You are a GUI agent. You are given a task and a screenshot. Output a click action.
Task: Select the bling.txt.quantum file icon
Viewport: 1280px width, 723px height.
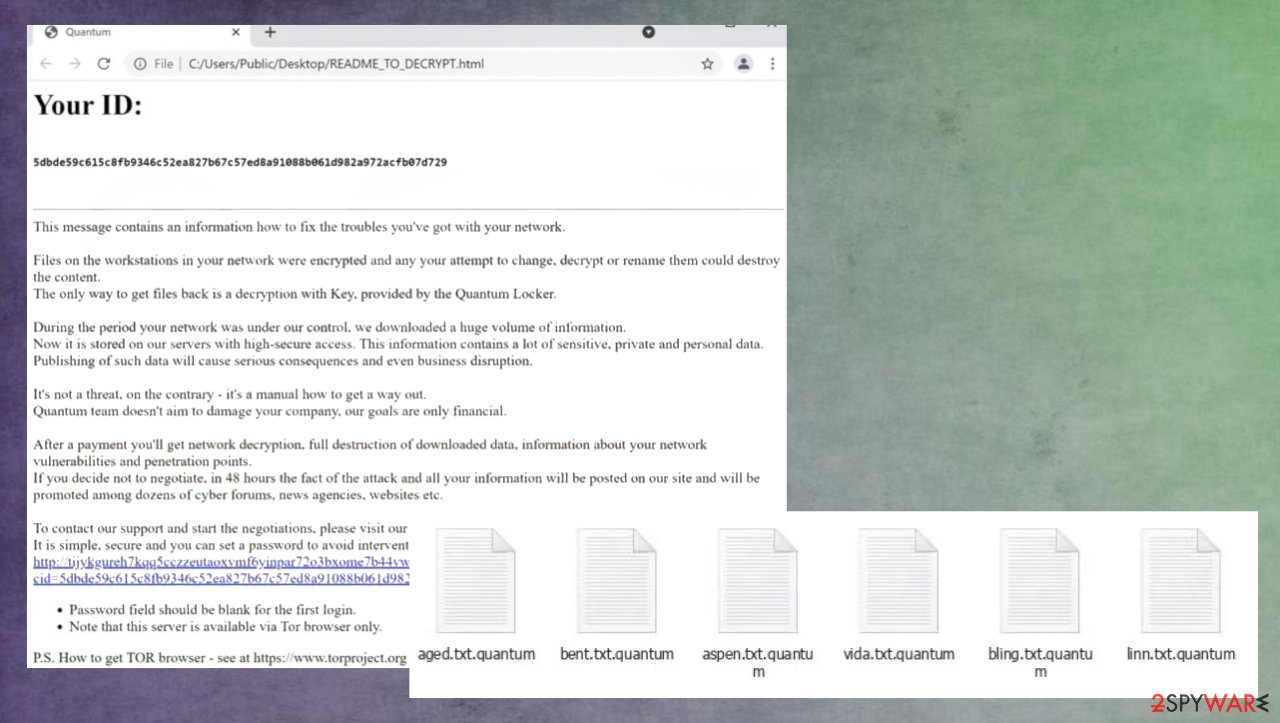coord(1040,580)
